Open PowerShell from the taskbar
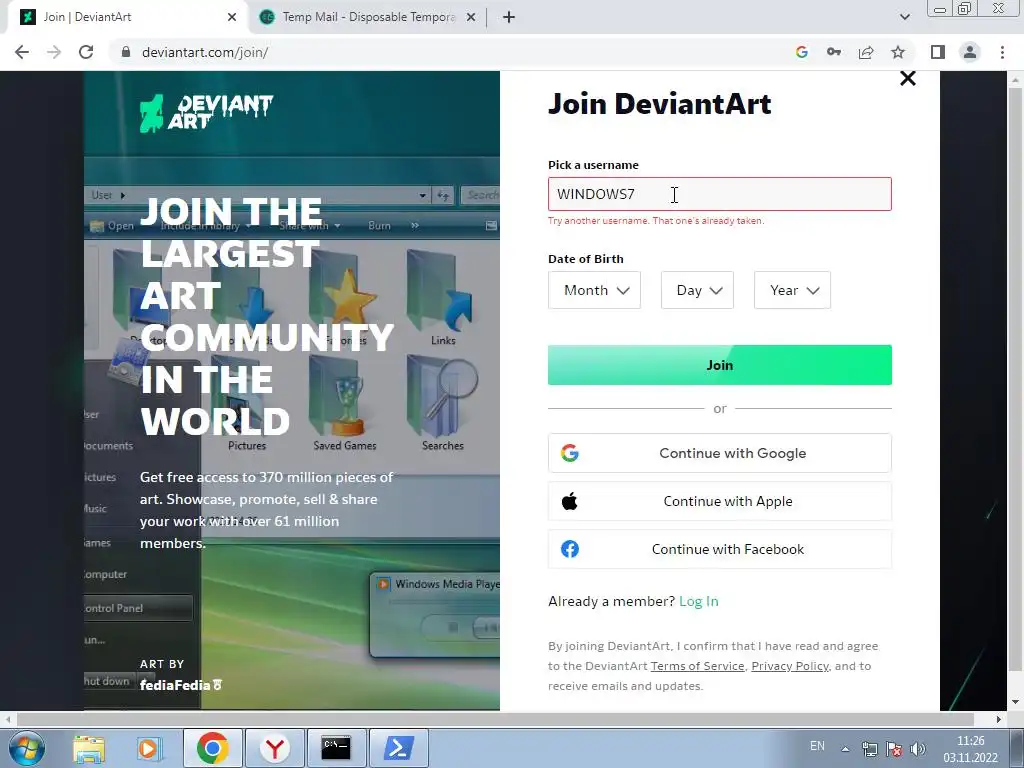The height and width of the screenshot is (768, 1024). tap(399, 748)
